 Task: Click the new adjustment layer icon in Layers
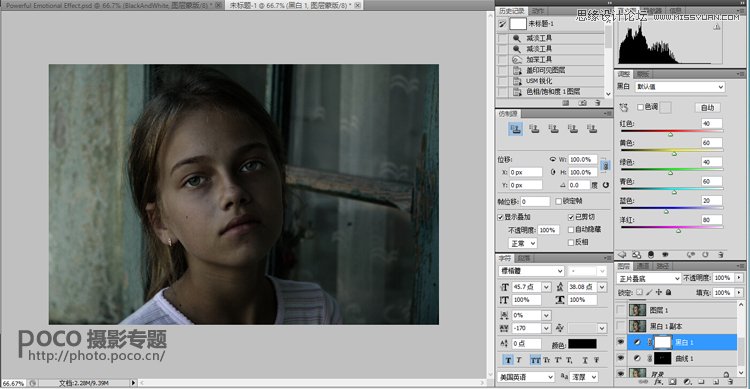point(687,382)
